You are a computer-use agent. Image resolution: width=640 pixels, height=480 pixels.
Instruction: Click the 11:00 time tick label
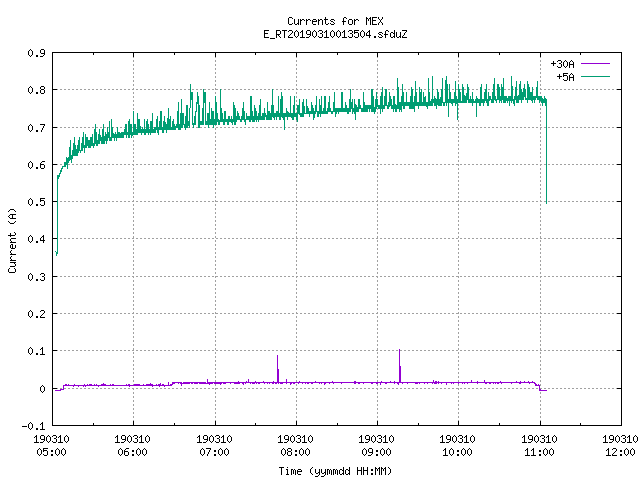[539, 452]
